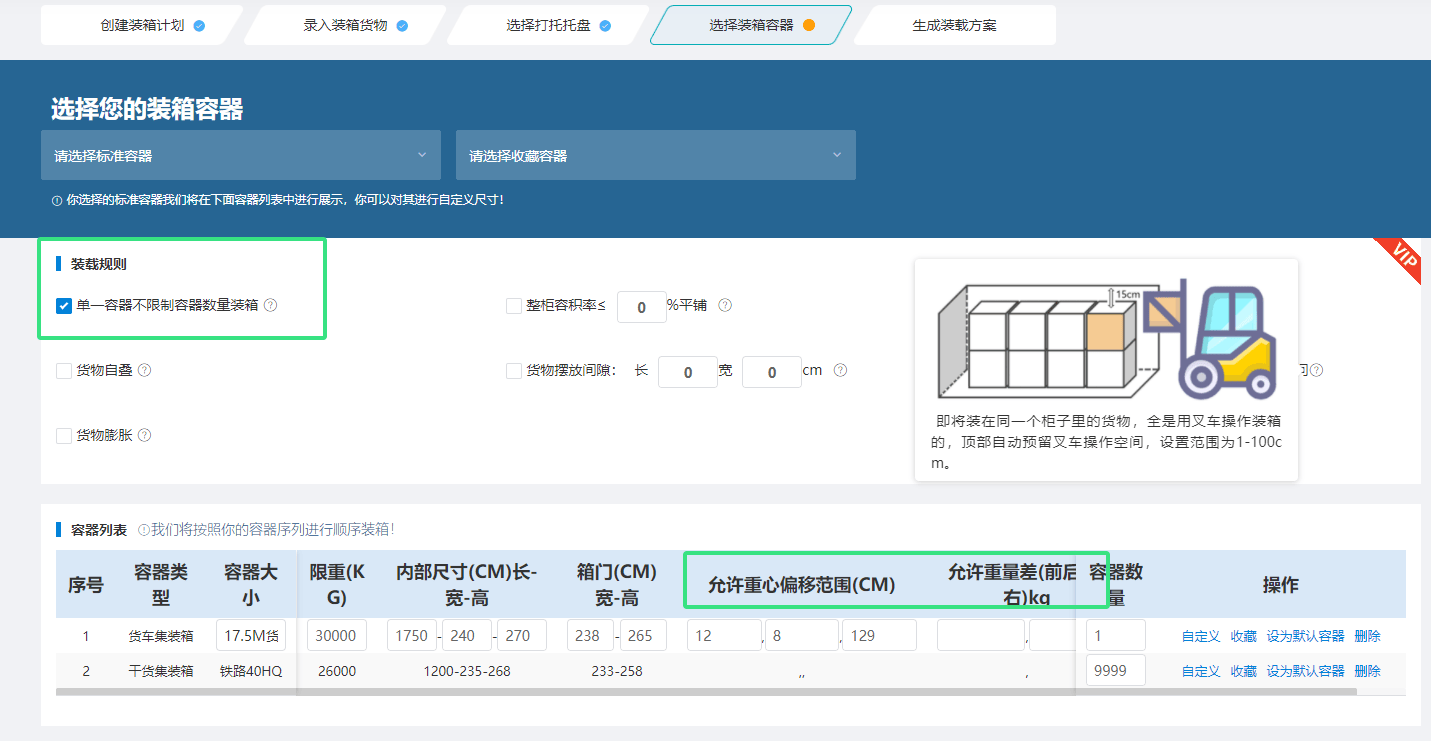The image size is (1431, 741).
Task: Click 删除 for the 干货集装箱 row
Action: [1368, 671]
